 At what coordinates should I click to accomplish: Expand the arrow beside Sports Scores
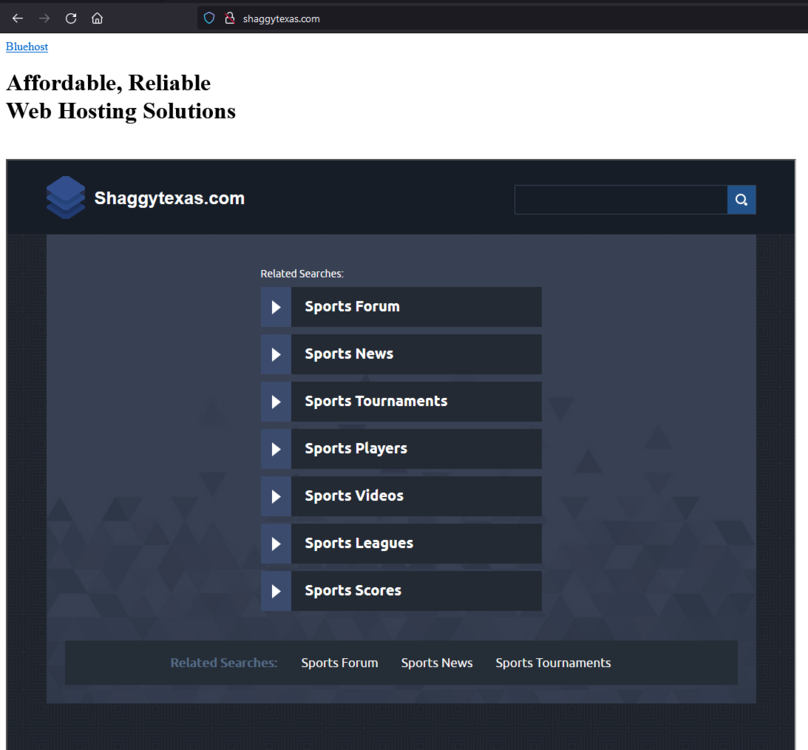pyautogui.click(x=275, y=591)
